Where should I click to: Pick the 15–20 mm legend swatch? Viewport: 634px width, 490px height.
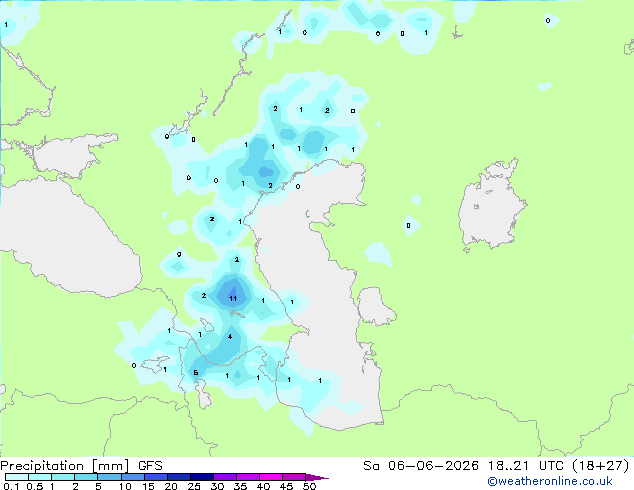(x=156, y=477)
